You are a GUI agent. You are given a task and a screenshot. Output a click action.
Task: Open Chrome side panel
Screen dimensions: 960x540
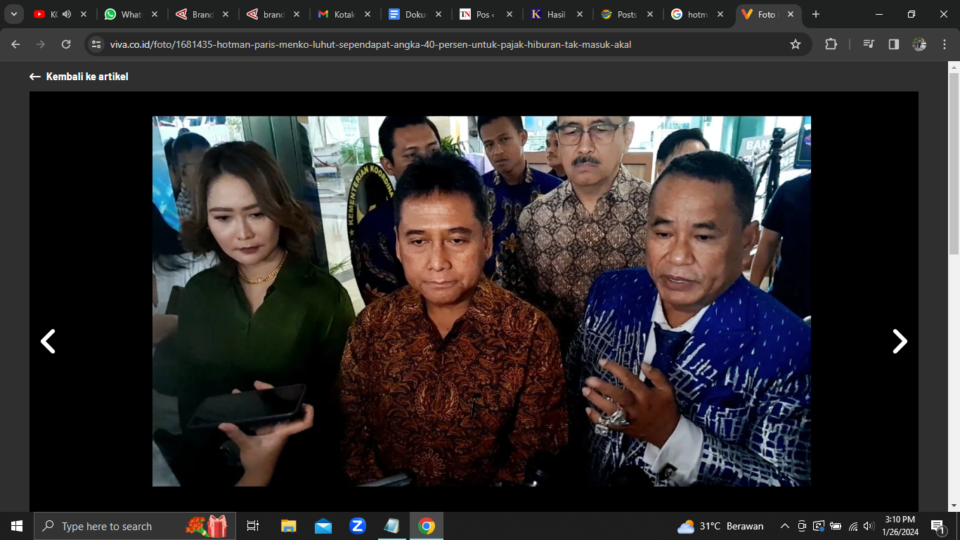pyautogui.click(x=893, y=44)
